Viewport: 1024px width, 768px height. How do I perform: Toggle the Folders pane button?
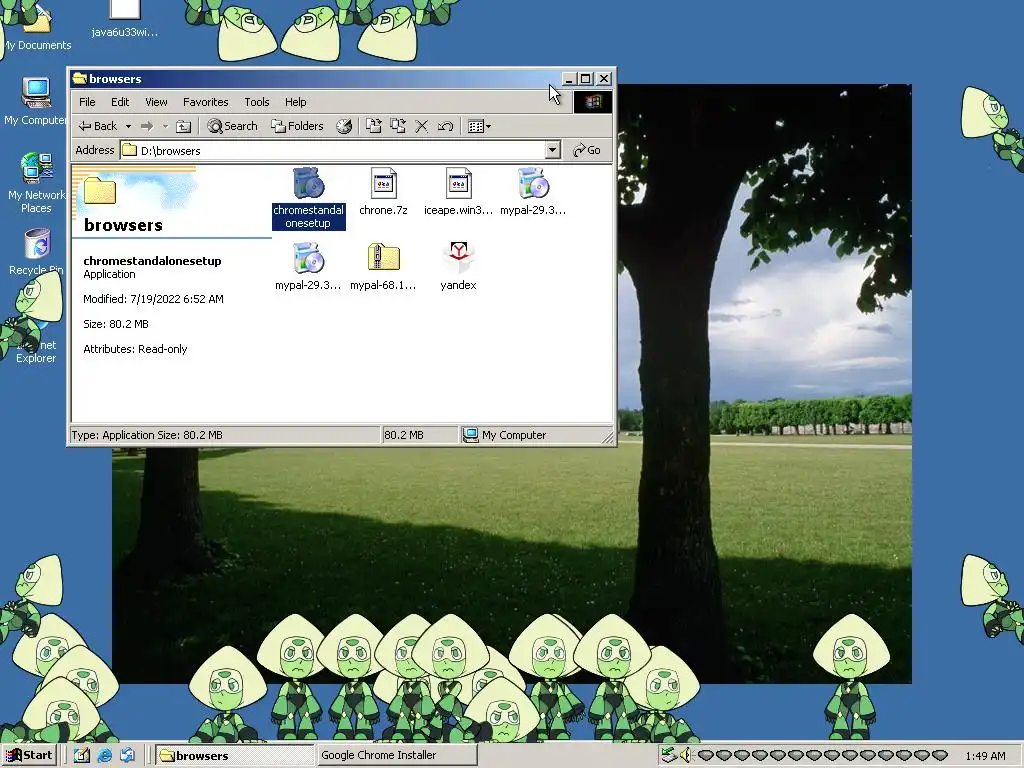click(297, 126)
